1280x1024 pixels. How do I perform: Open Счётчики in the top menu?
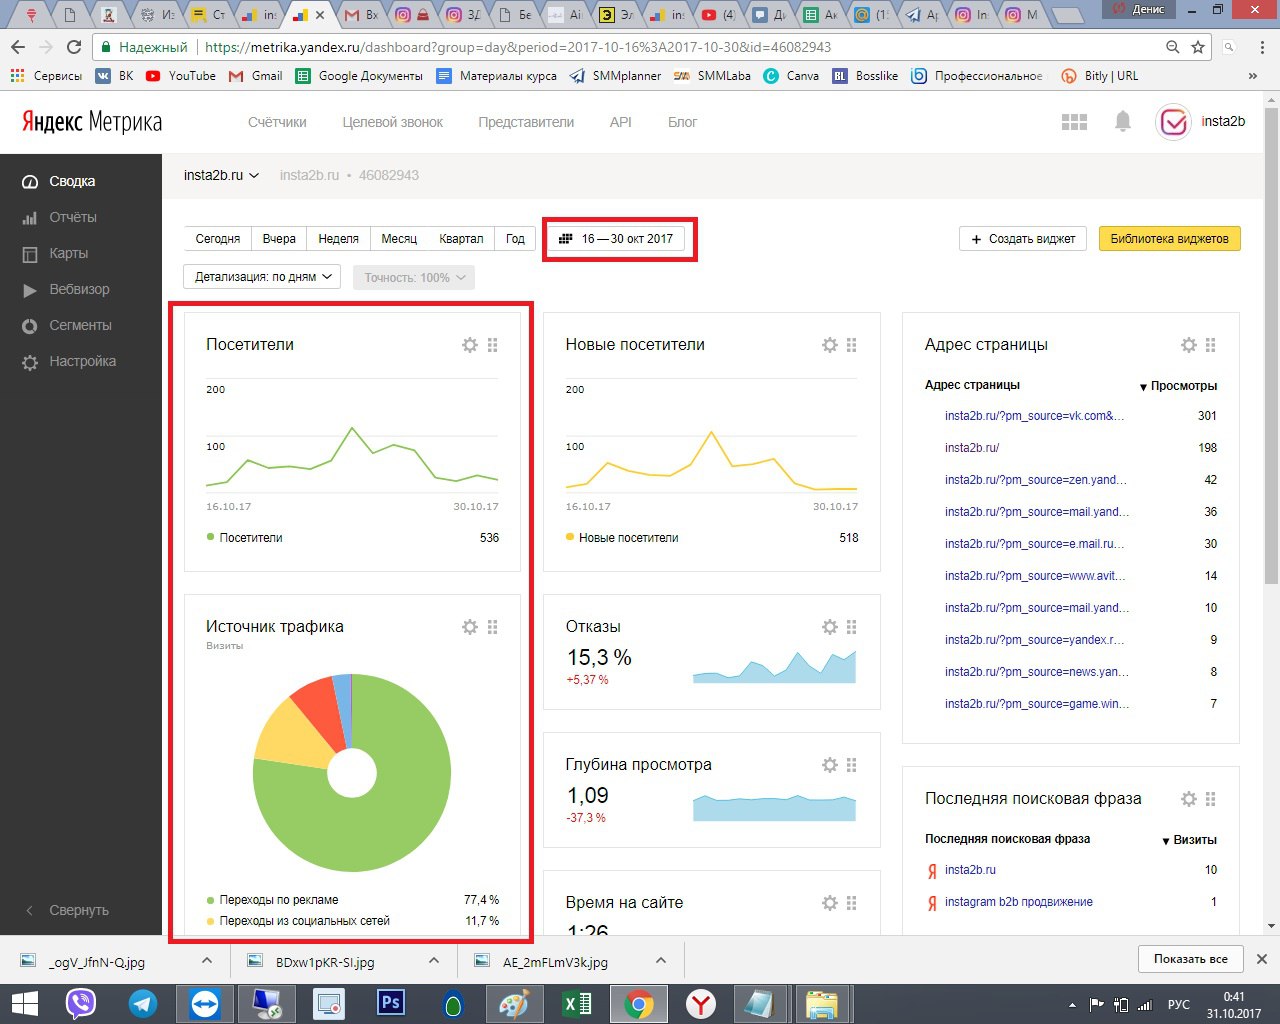pos(277,122)
